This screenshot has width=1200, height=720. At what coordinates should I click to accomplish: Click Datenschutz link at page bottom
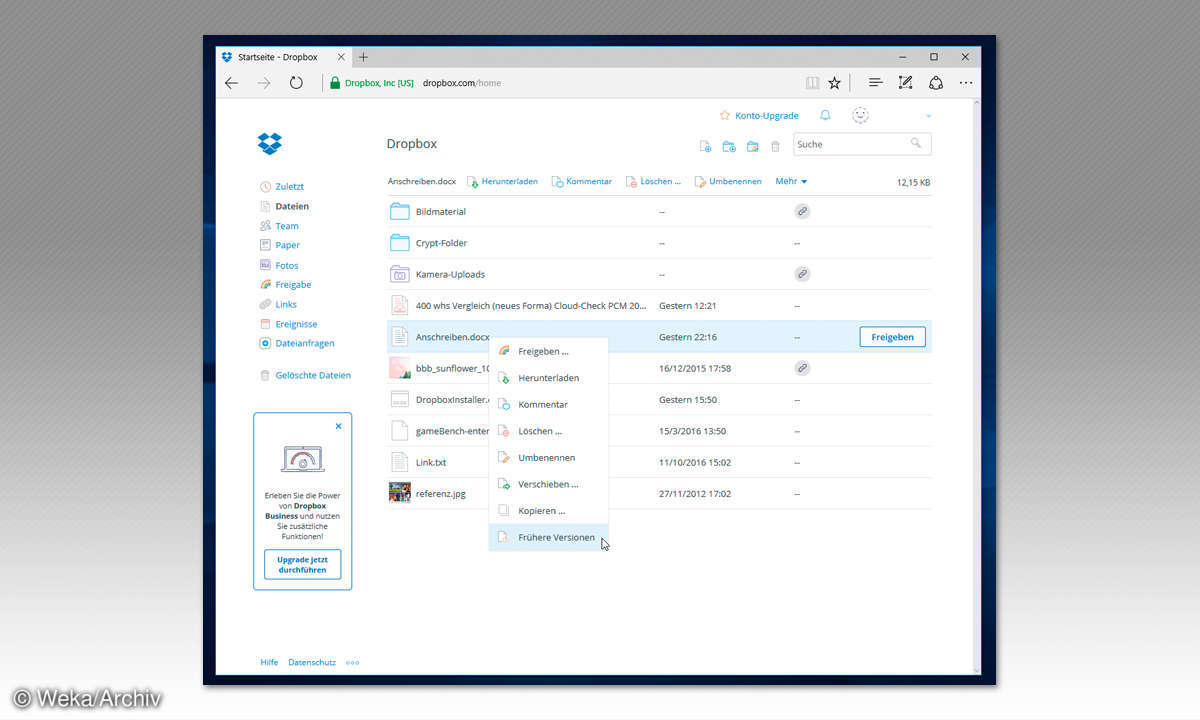coord(312,662)
